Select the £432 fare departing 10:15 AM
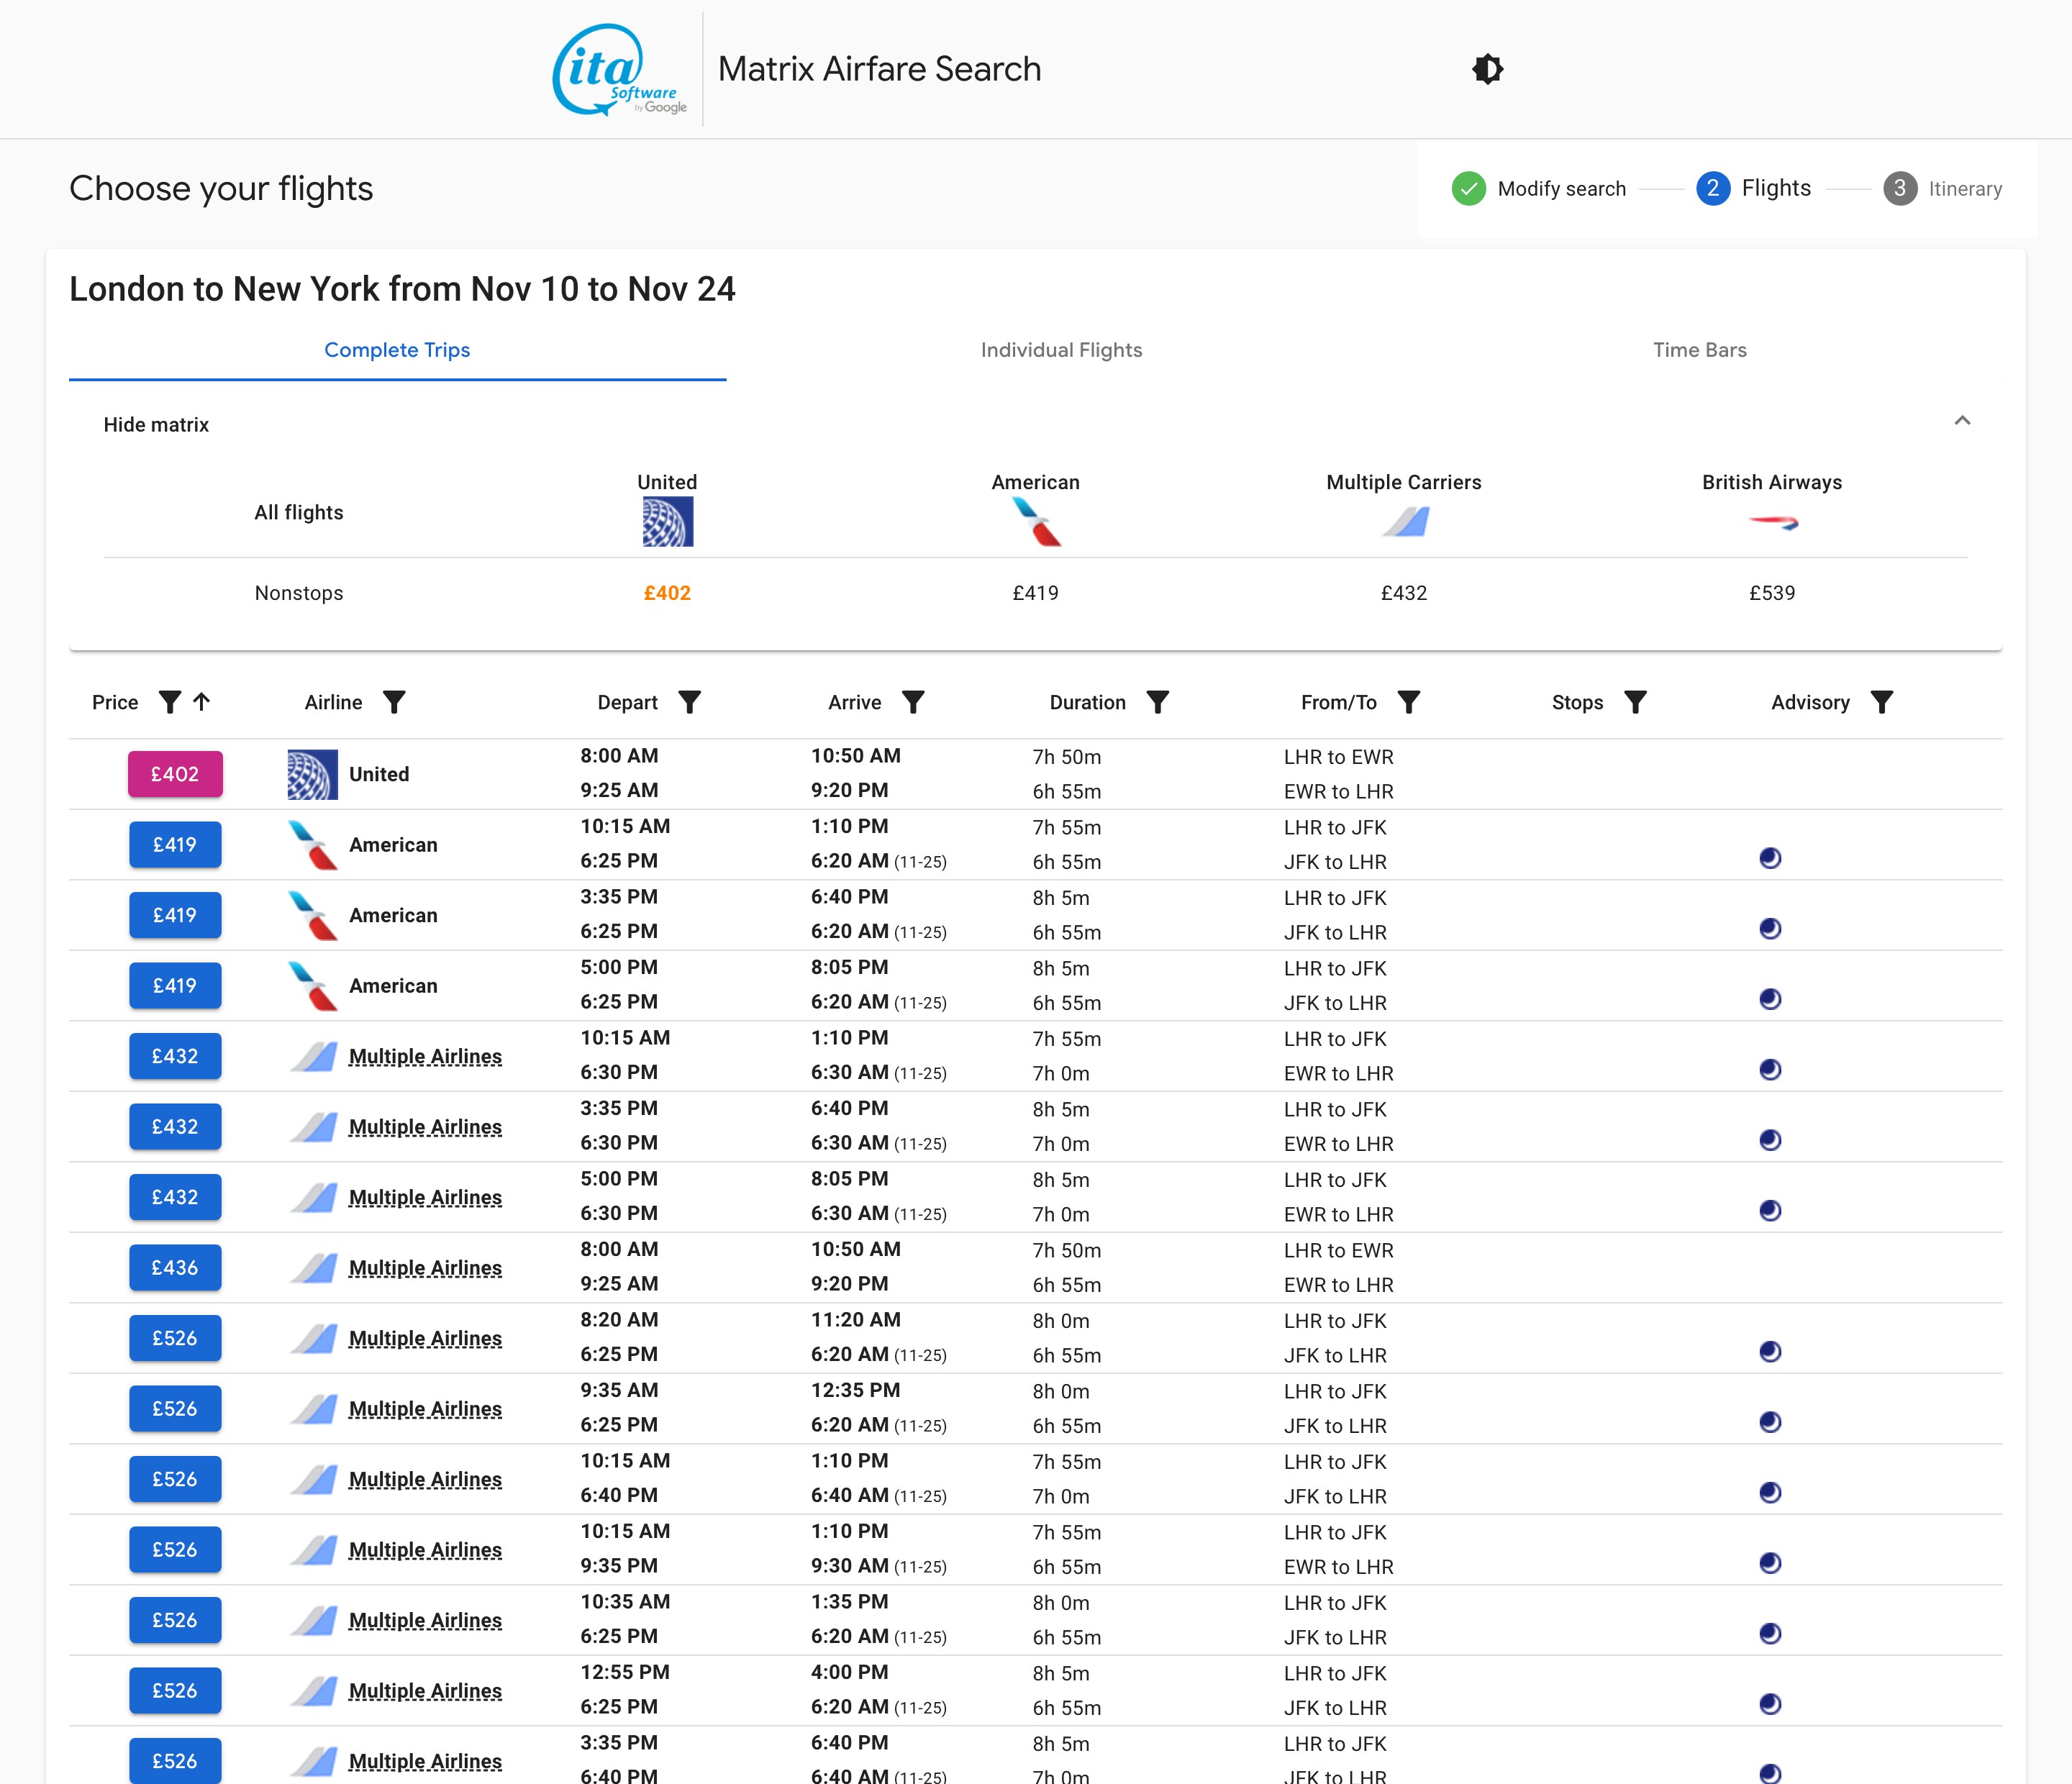This screenshot has width=2072, height=1784. 175,1056
